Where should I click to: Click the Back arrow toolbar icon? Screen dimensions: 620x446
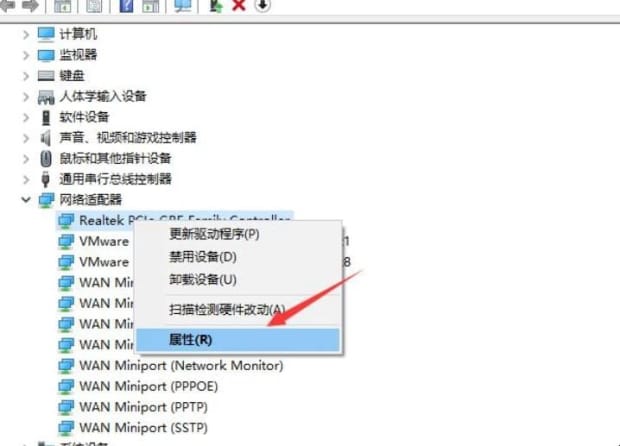(x=9, y=5)
